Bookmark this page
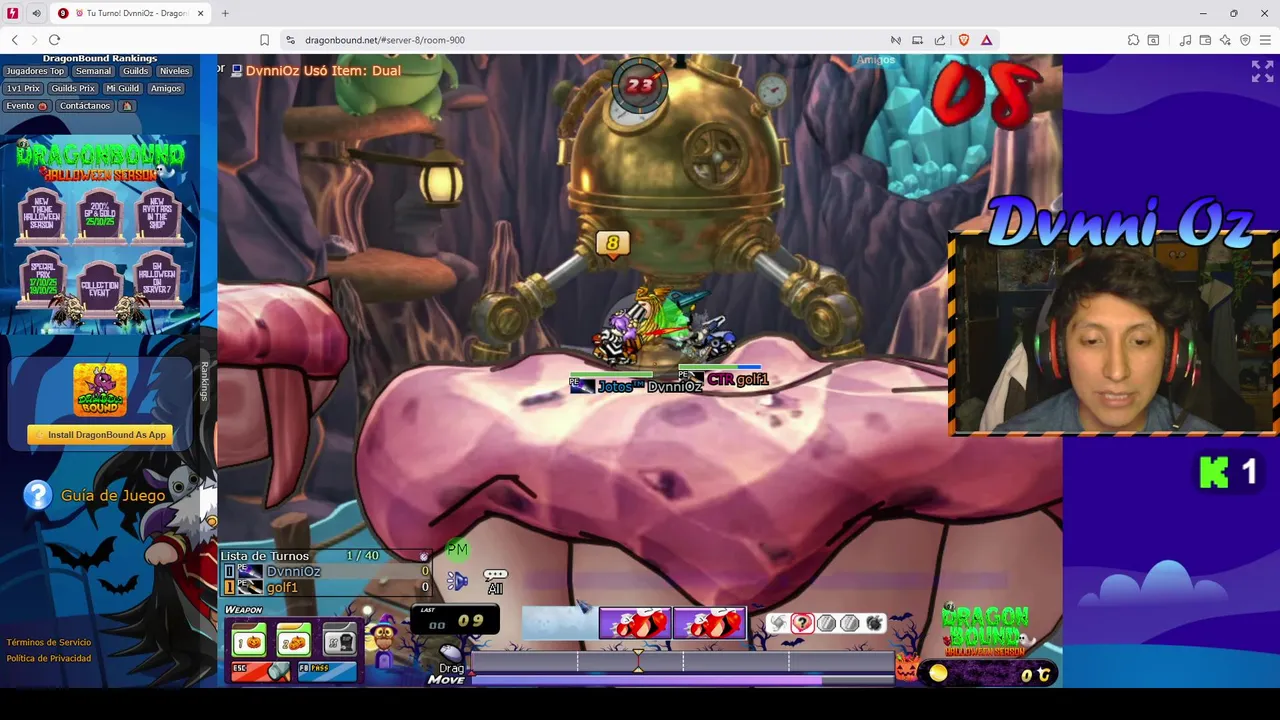 [264, 40]
